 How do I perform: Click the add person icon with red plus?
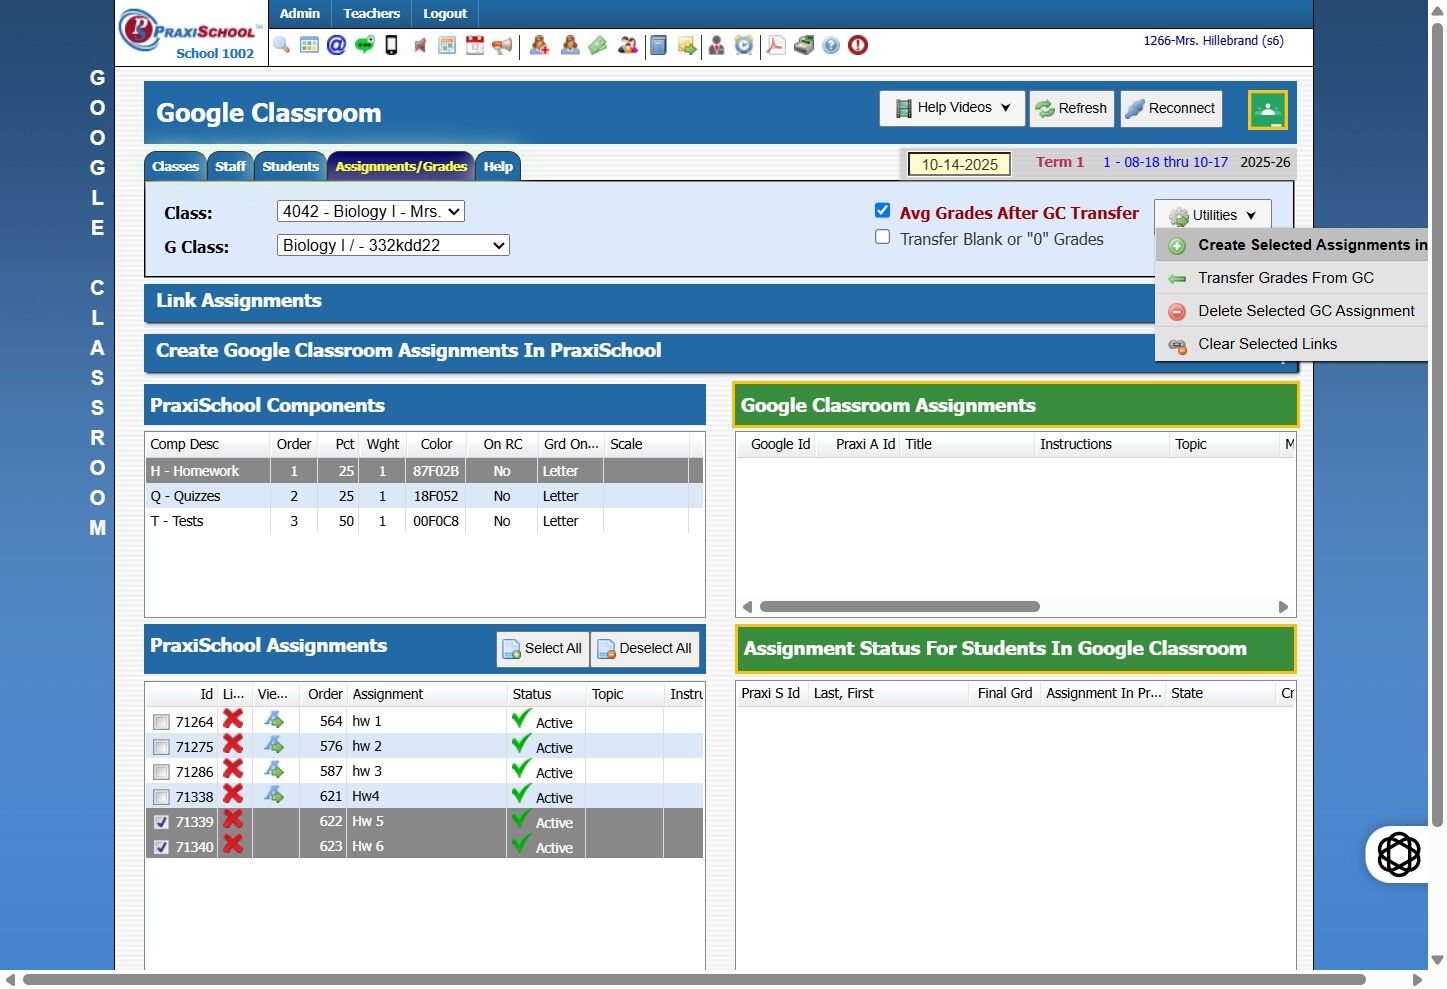click(539, 45)
